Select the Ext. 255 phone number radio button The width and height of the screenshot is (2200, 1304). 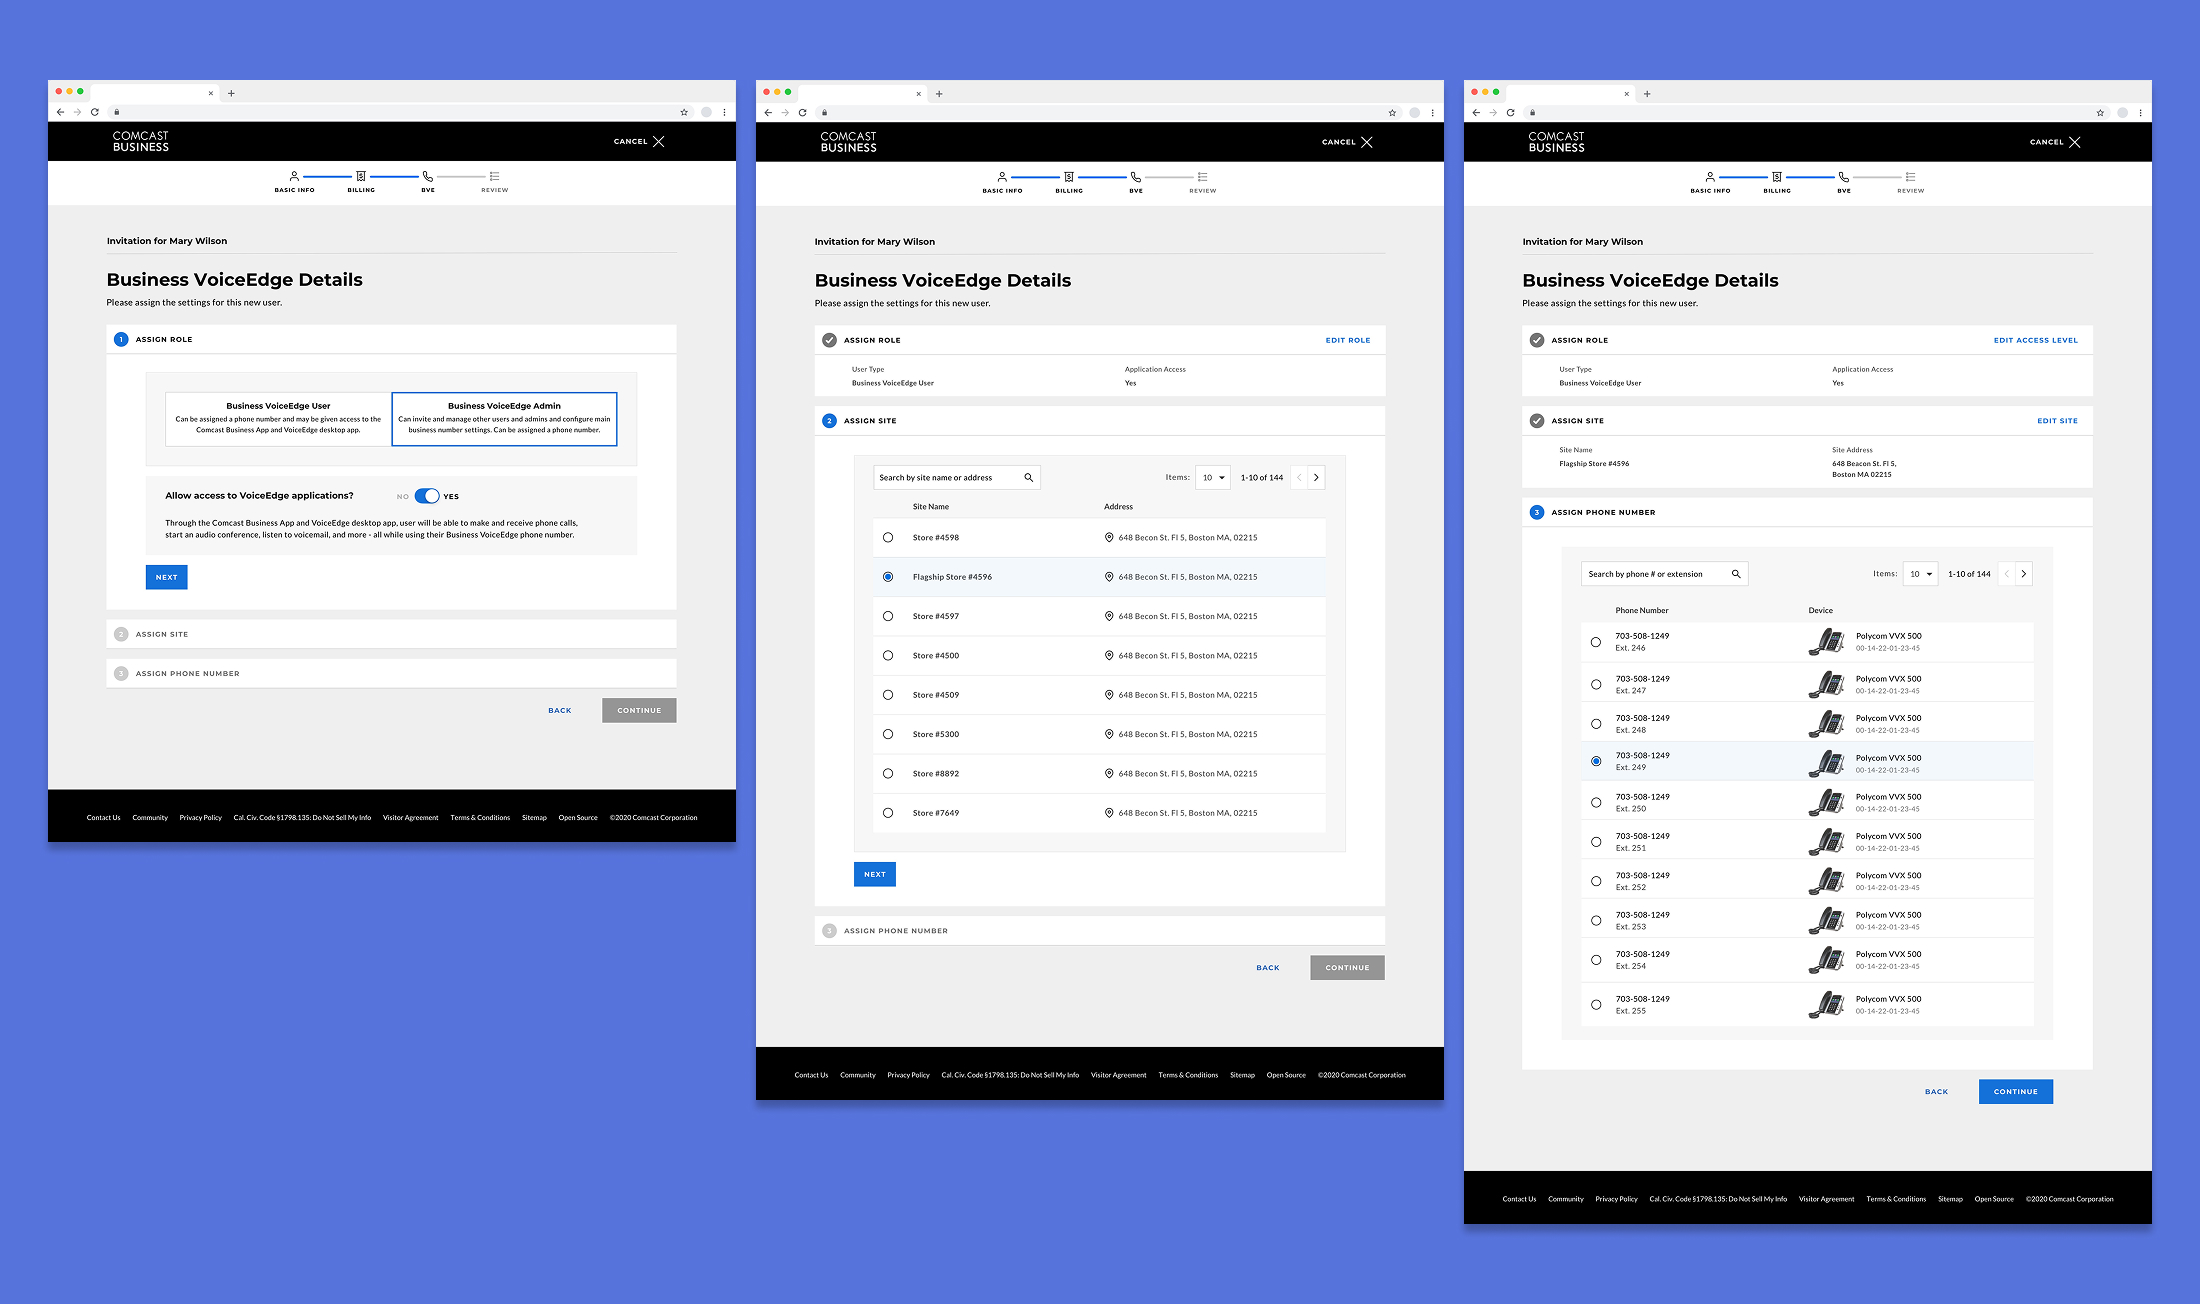[1596, 1005]
